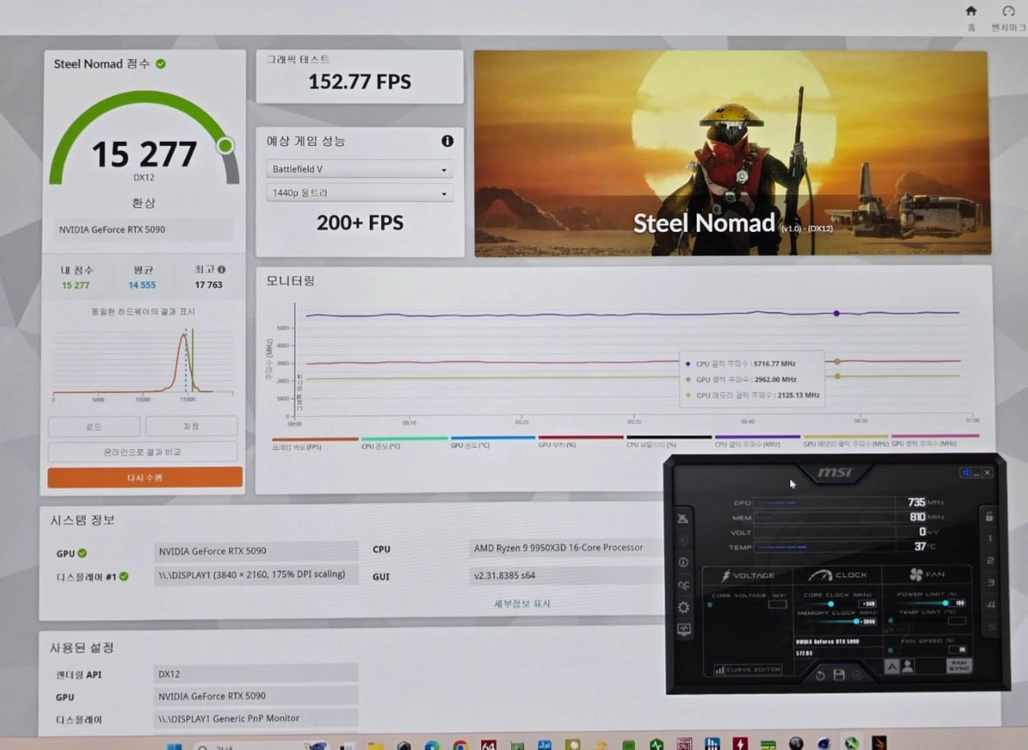Screen dimensions: 1028x750
Task: Click \\.\DISPLAY1 Generic PnP Monitor field
Action: point(256,719)
